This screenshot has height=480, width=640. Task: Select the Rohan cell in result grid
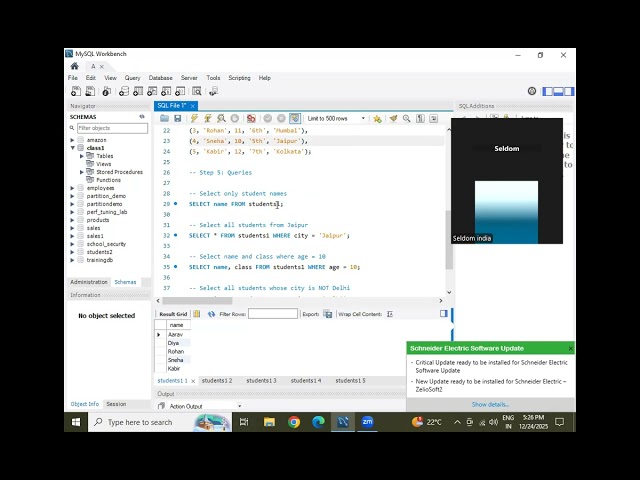[x=176, y=351]
